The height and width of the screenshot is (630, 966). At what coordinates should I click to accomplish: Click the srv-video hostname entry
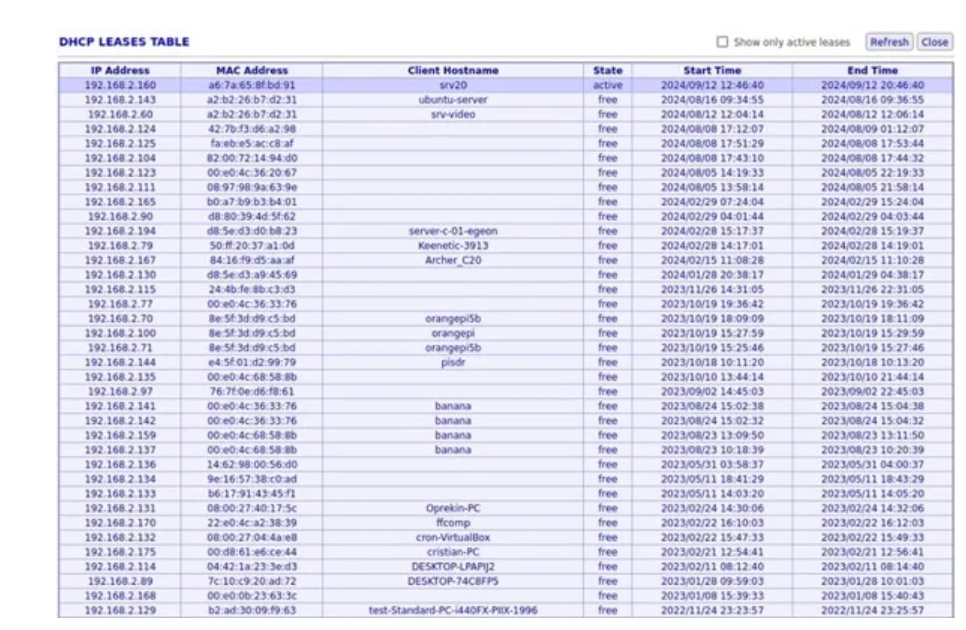pyautogui.click(x=453, y=115)
